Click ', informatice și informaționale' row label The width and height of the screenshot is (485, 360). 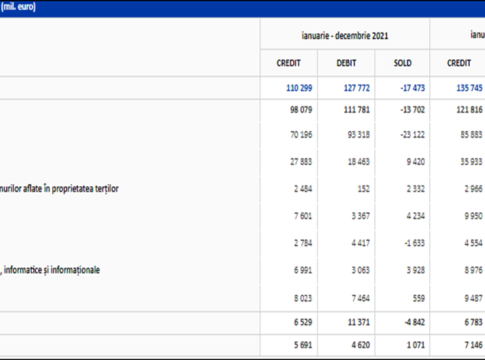pyautogui.click(x=50, y=270)
